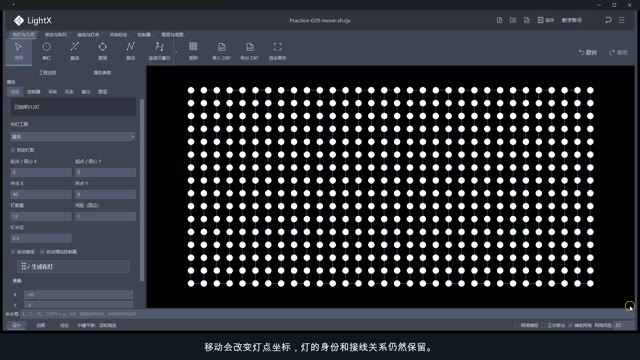Screen dimensions: 640x360
Task: Pick the straight line layout tool
Action: coord(74,51)
